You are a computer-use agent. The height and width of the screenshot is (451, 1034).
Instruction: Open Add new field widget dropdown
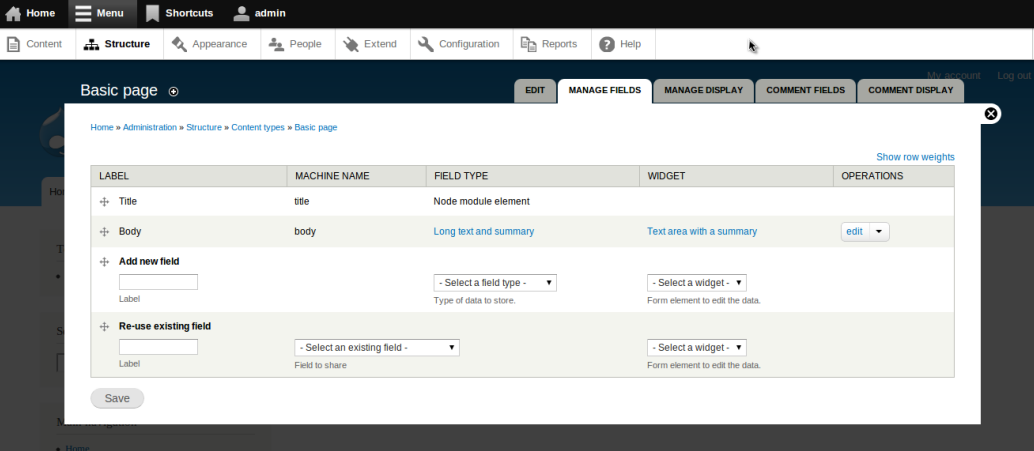(697, 283)
